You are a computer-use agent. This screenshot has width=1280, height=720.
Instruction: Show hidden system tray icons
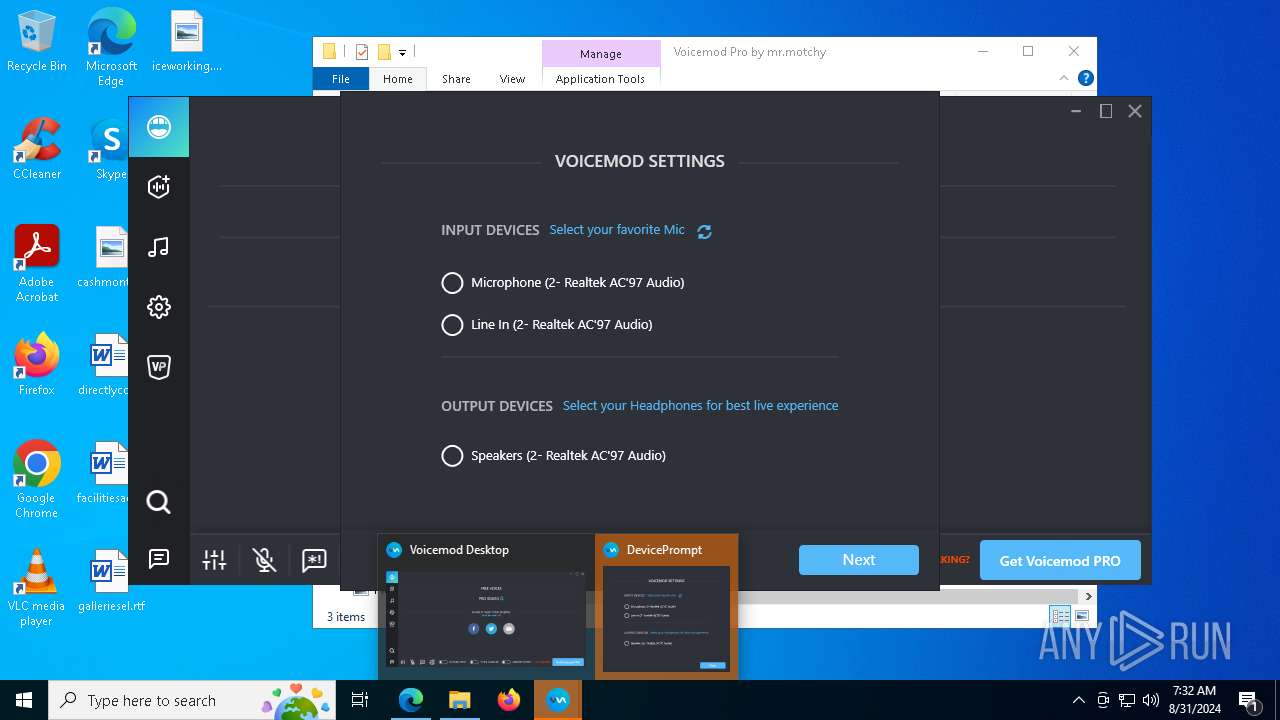[1078, 700]
